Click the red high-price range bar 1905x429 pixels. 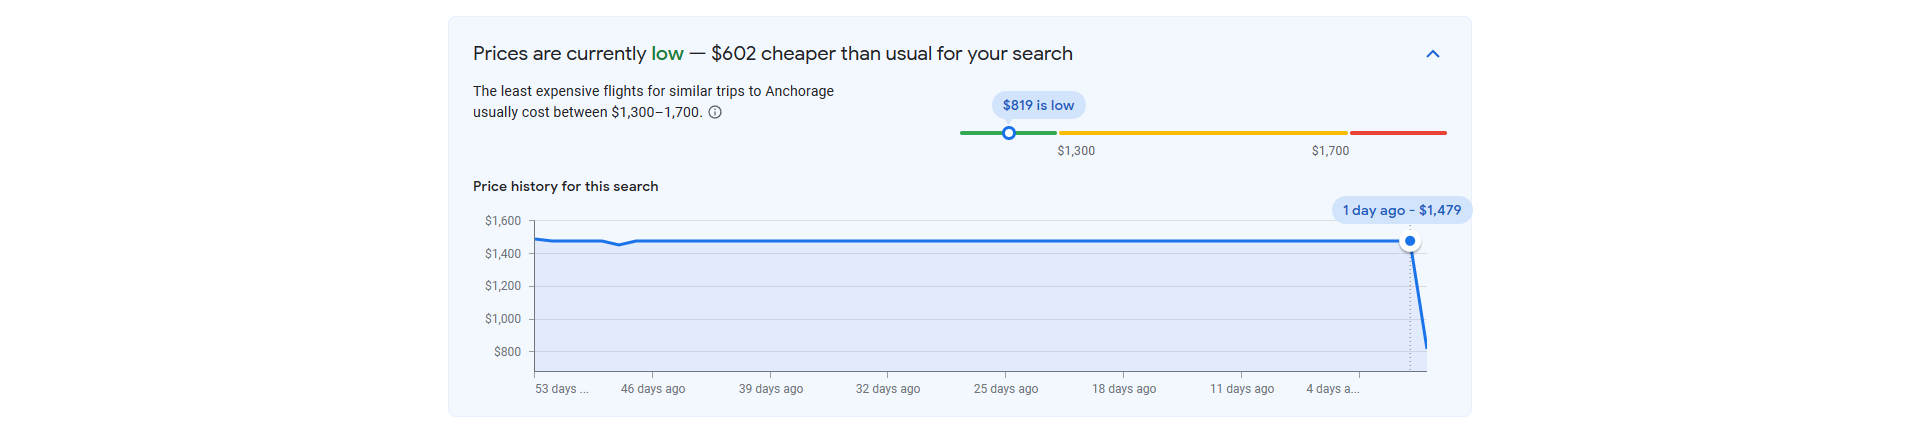click(1398, 133)
